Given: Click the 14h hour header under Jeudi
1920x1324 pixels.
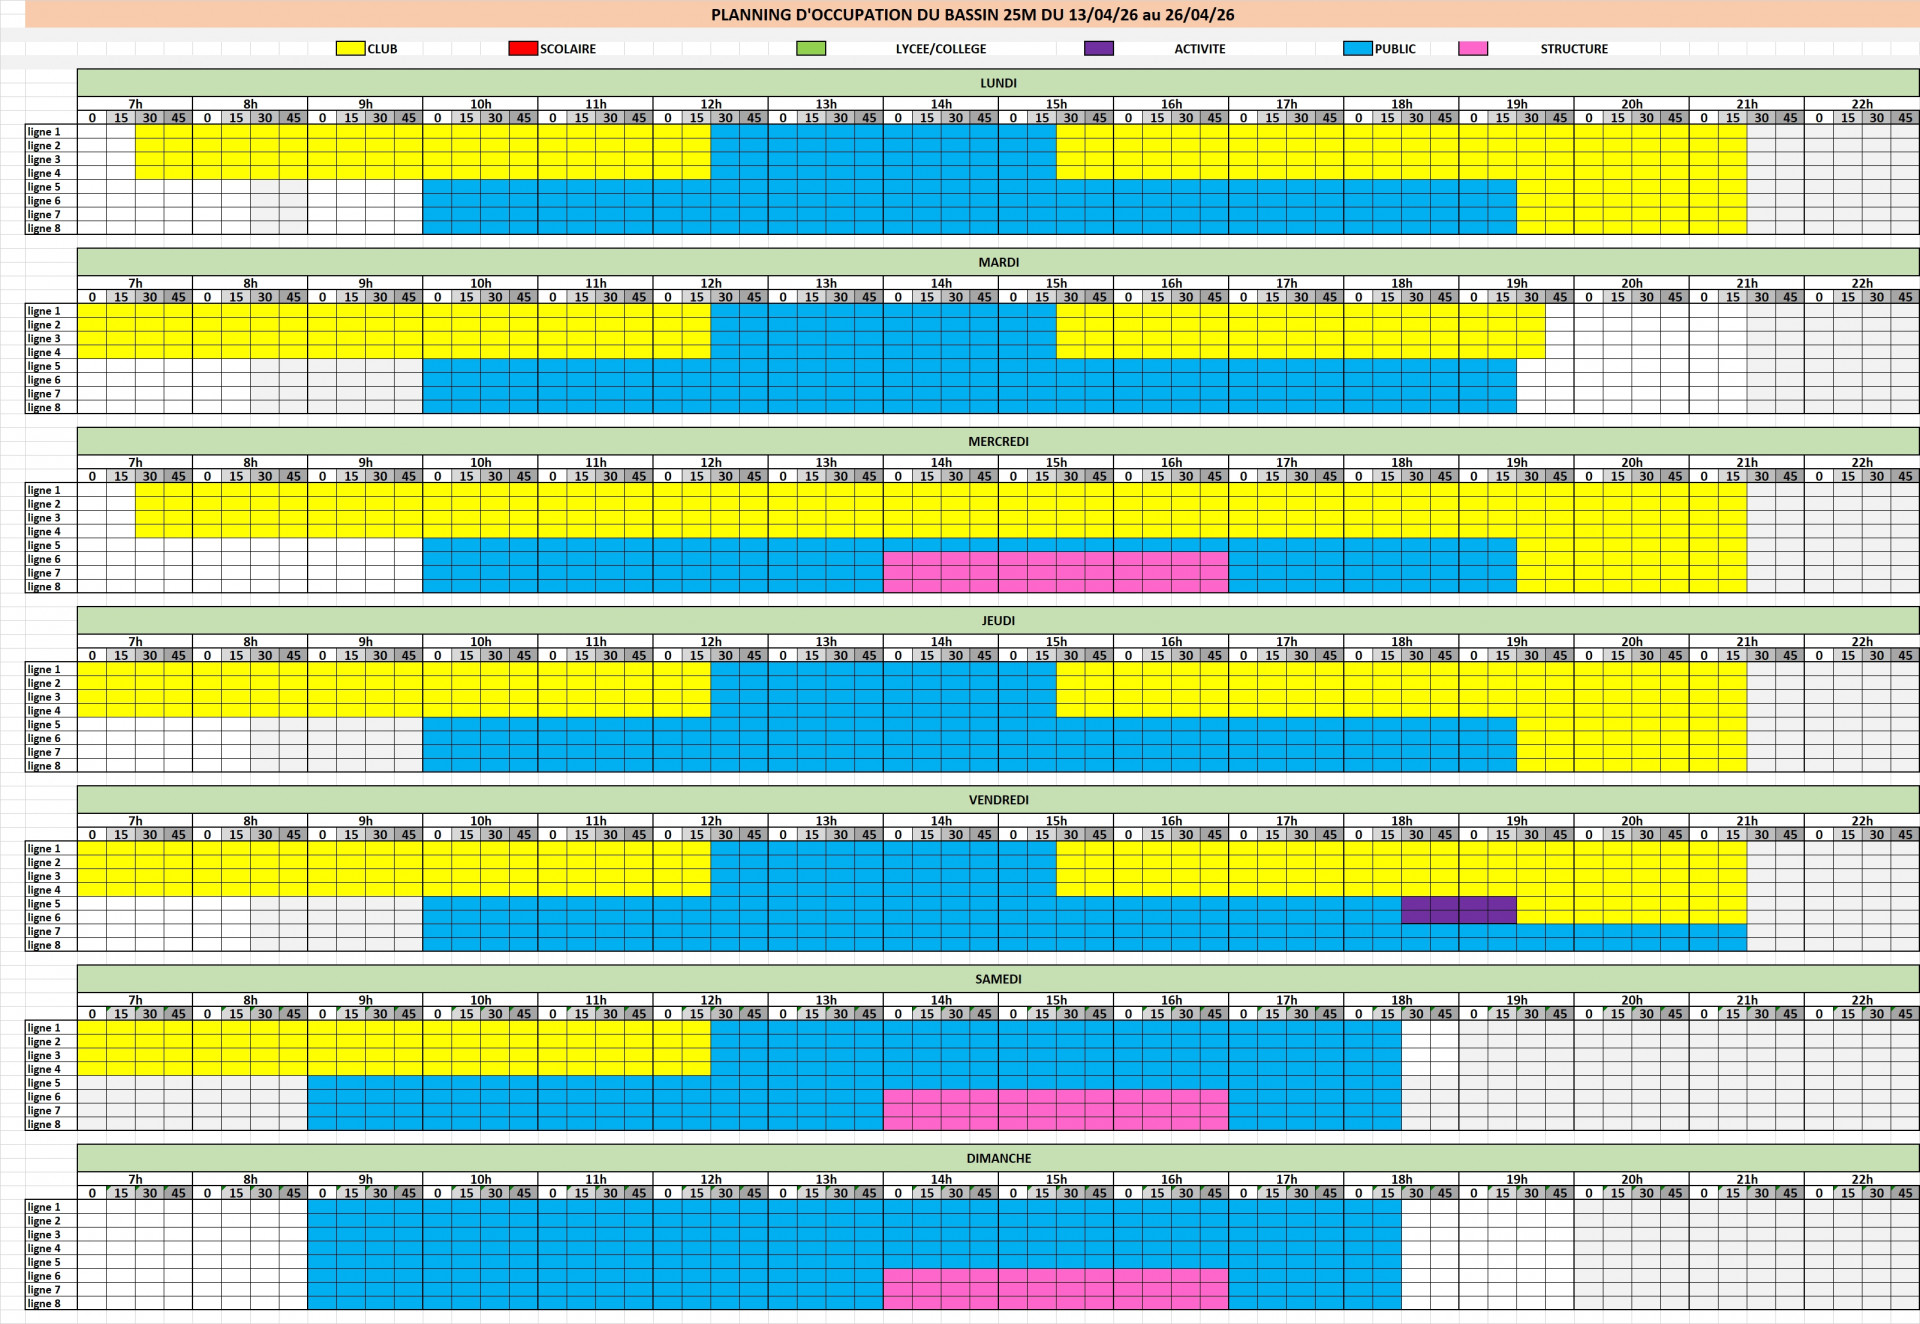Looking at the screenshot, I should tap(941, 642).
